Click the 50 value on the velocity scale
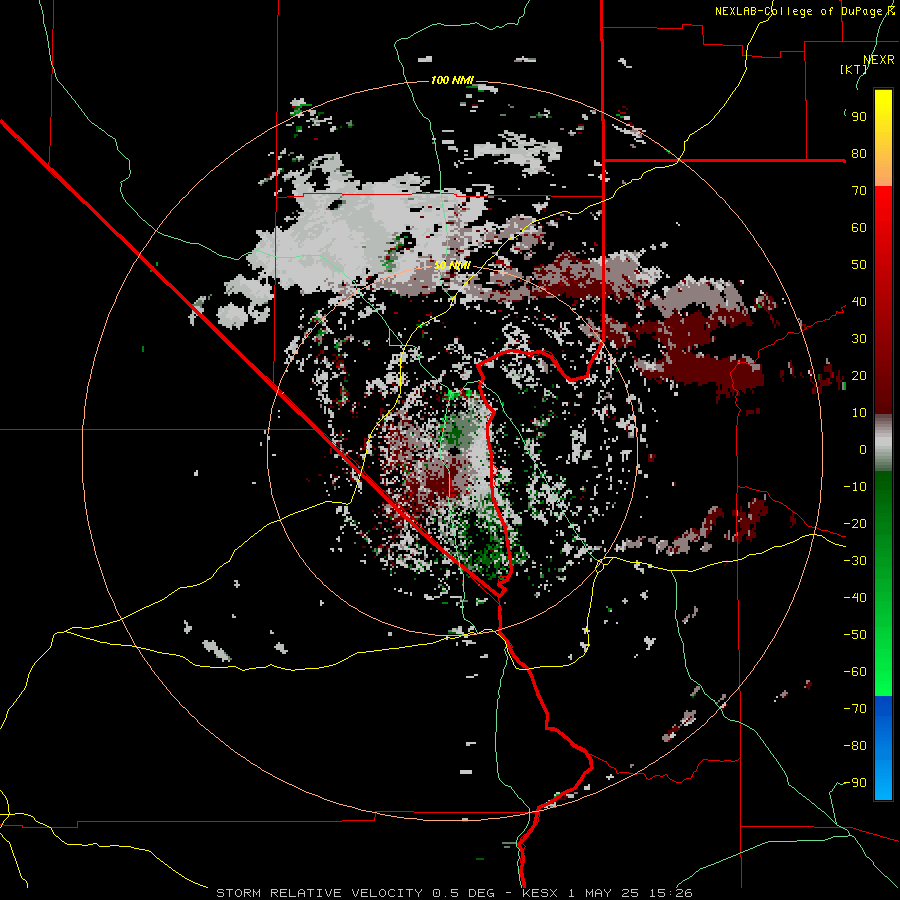The width and height of the screenshot is (900, 900). (x=859, y=265)
